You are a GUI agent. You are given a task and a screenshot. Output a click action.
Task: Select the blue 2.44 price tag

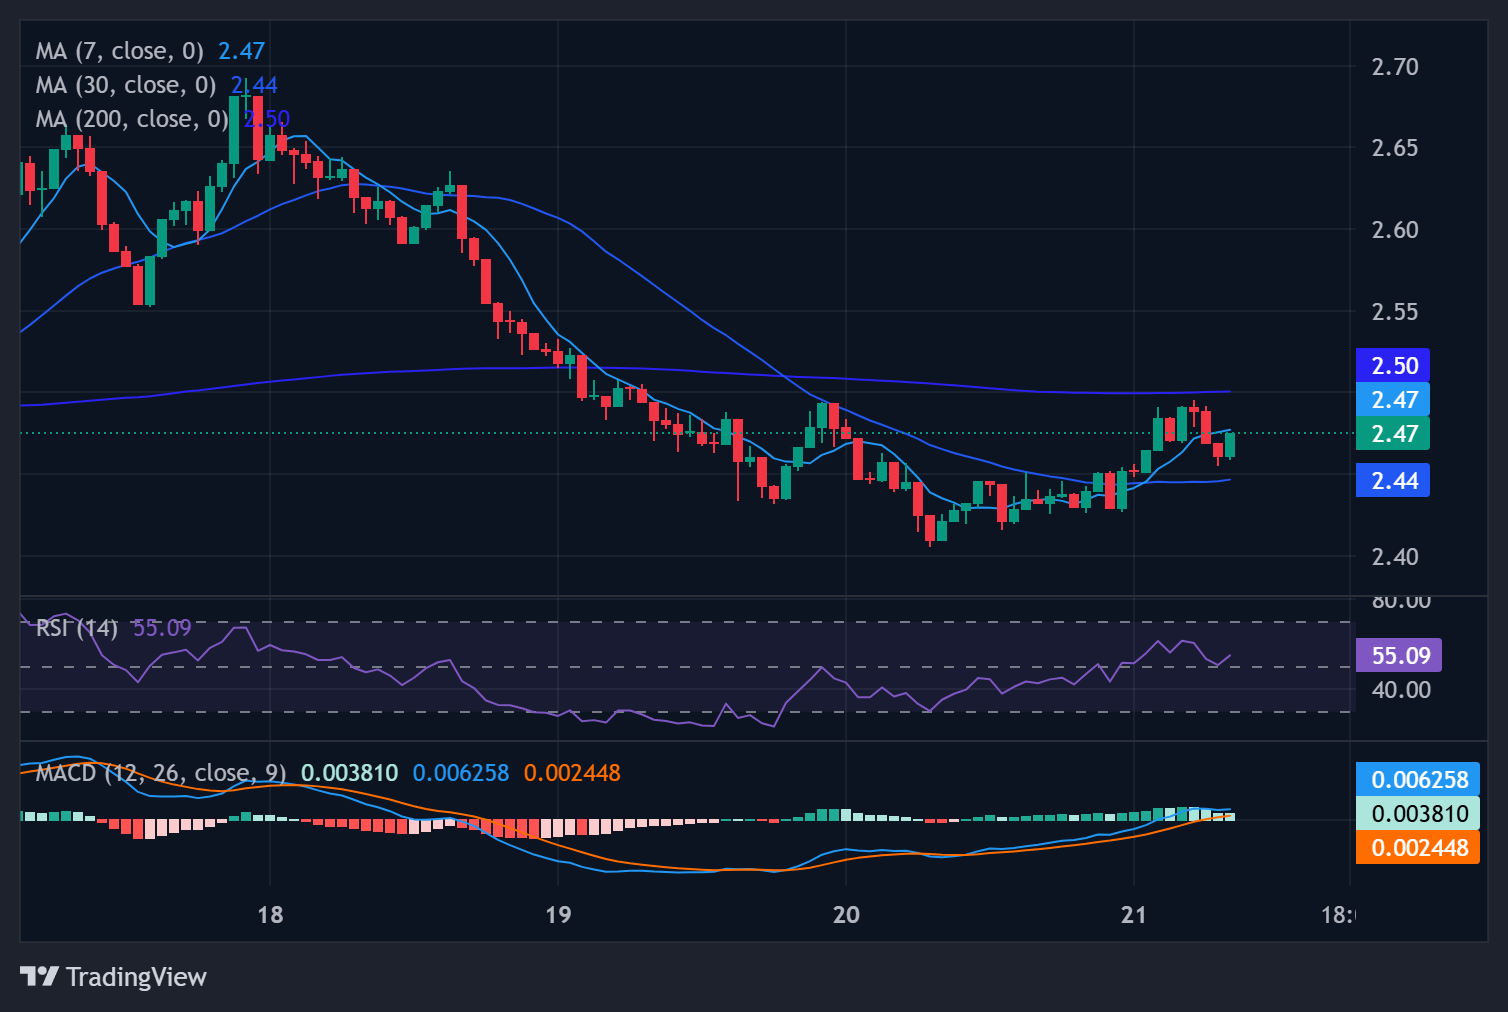1393,481
